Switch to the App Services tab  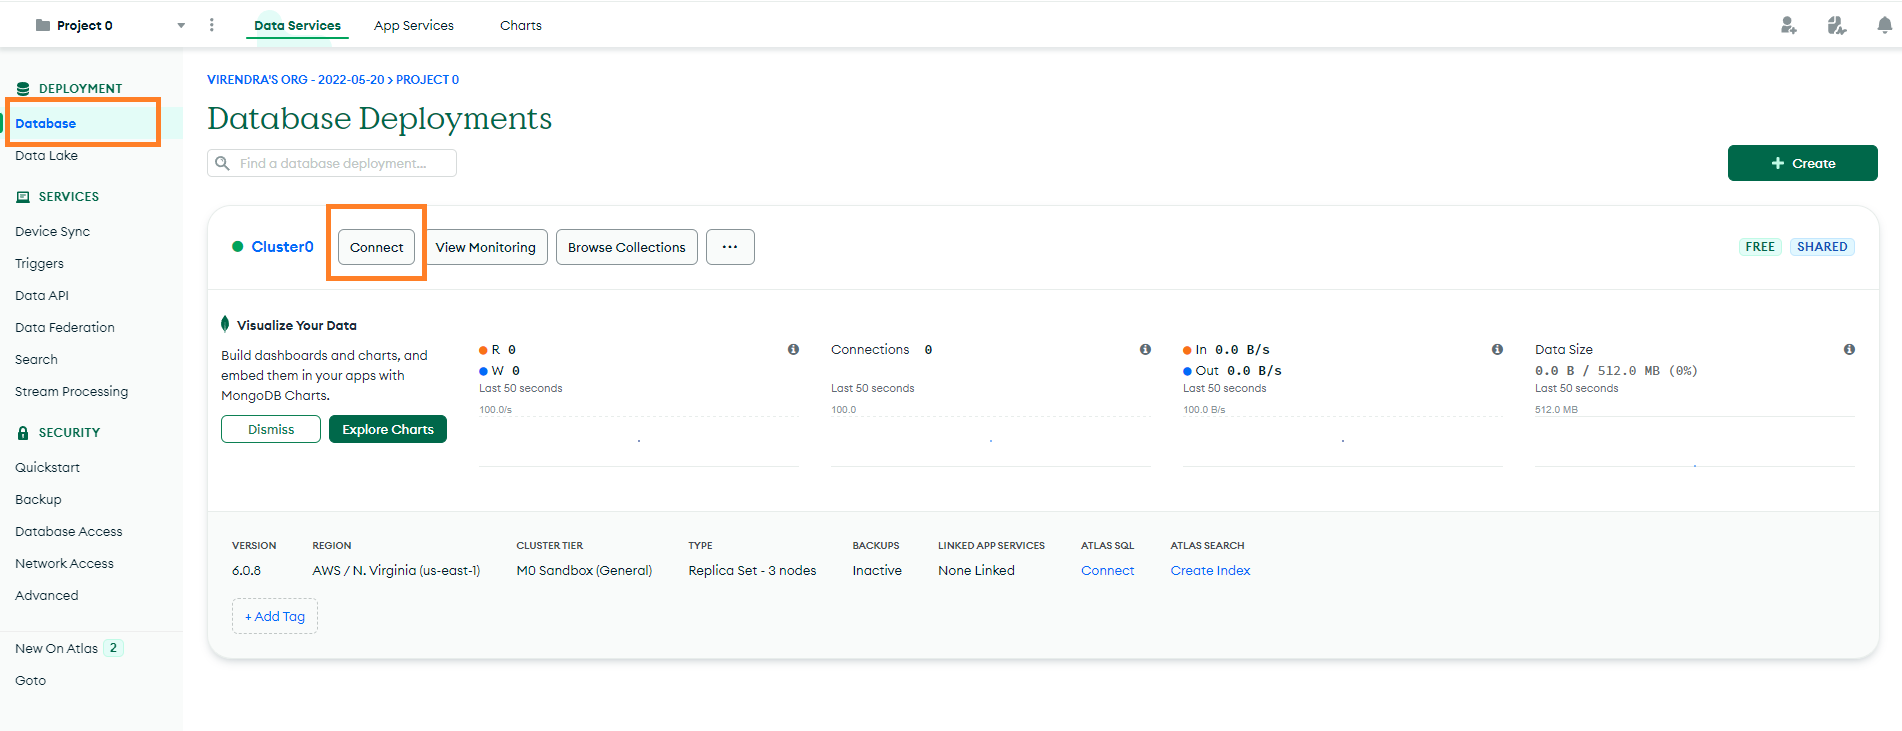coord(414,25)
